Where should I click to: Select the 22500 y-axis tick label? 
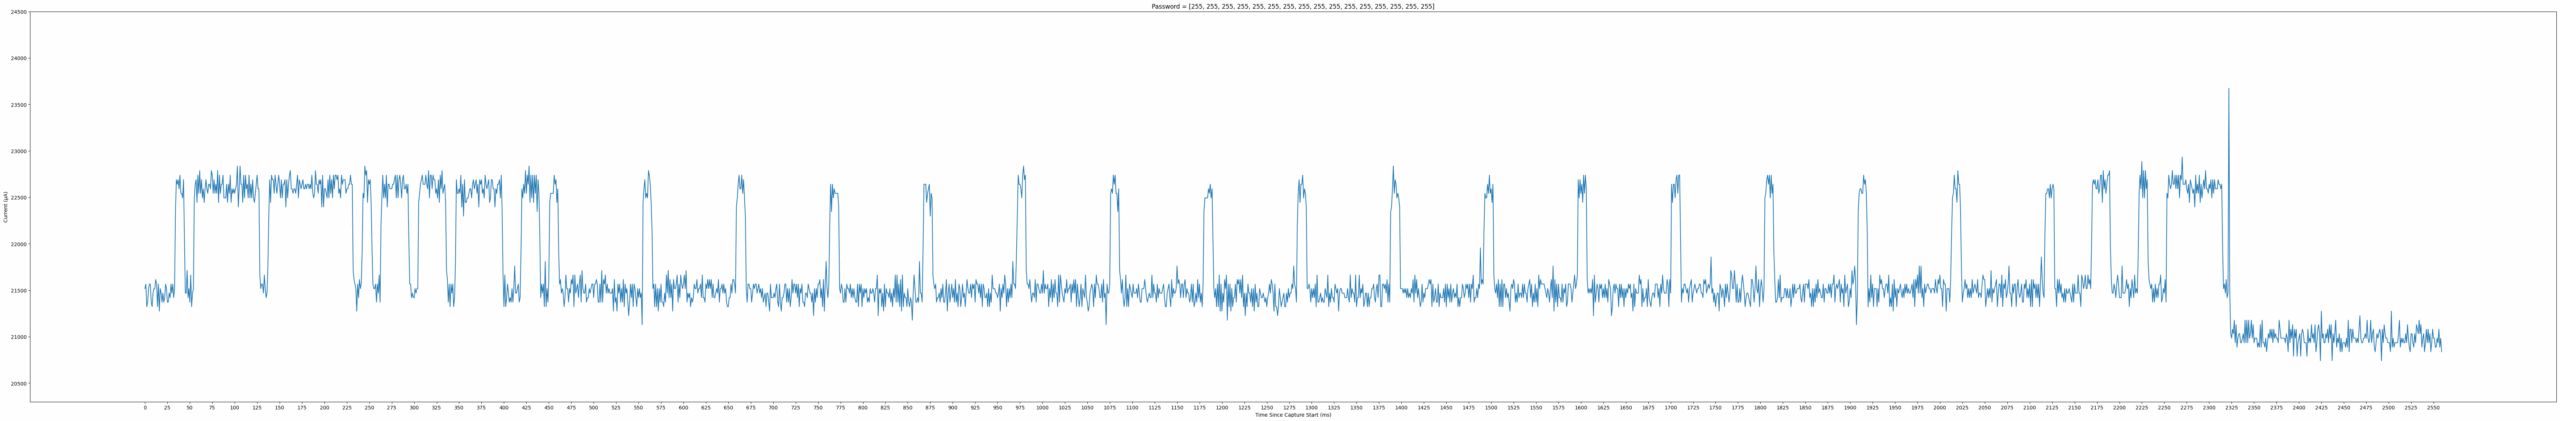click(x=20, y=198)
